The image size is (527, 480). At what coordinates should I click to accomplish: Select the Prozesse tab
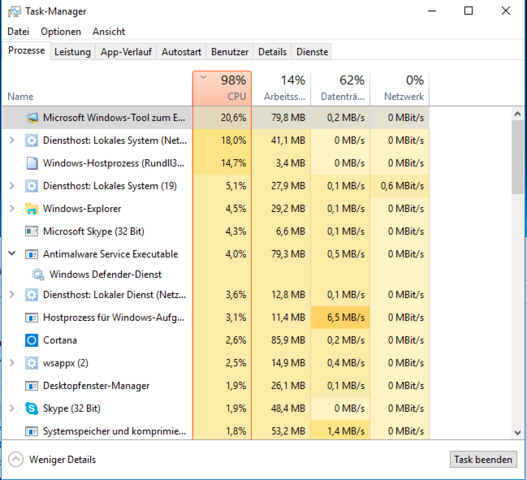(x=26, y=50)
